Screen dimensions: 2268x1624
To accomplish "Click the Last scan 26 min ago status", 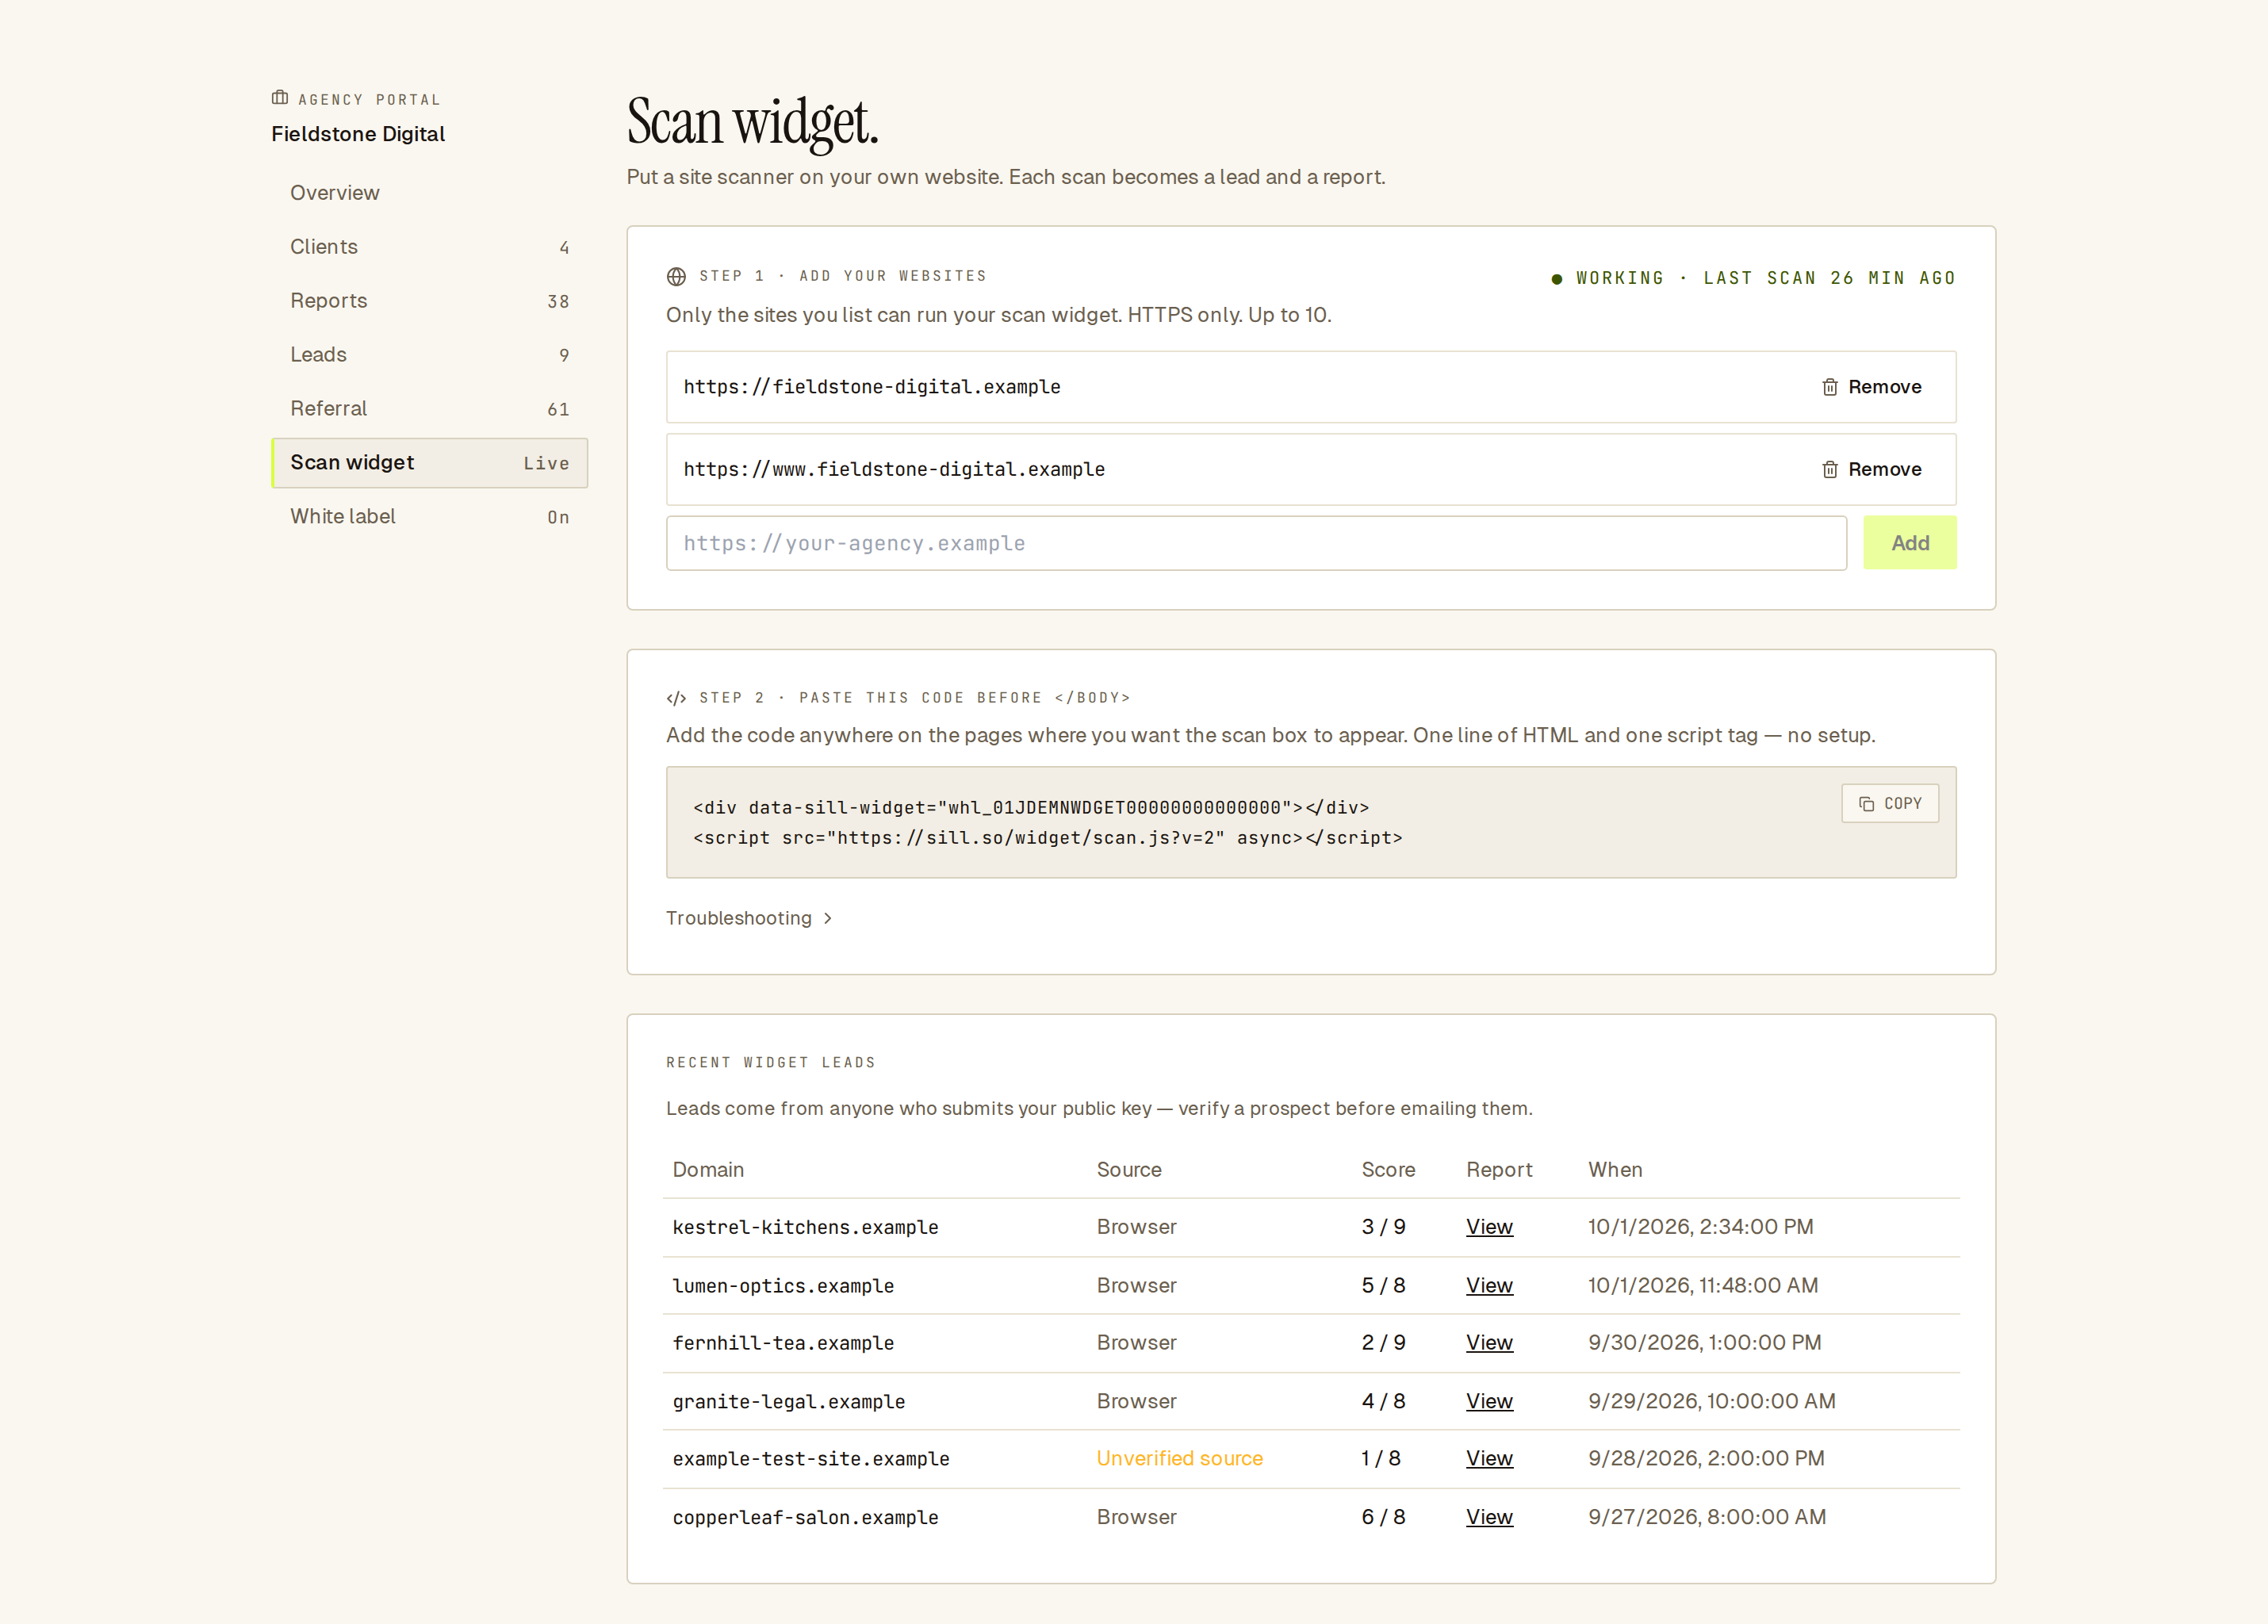I will 1829,279.
